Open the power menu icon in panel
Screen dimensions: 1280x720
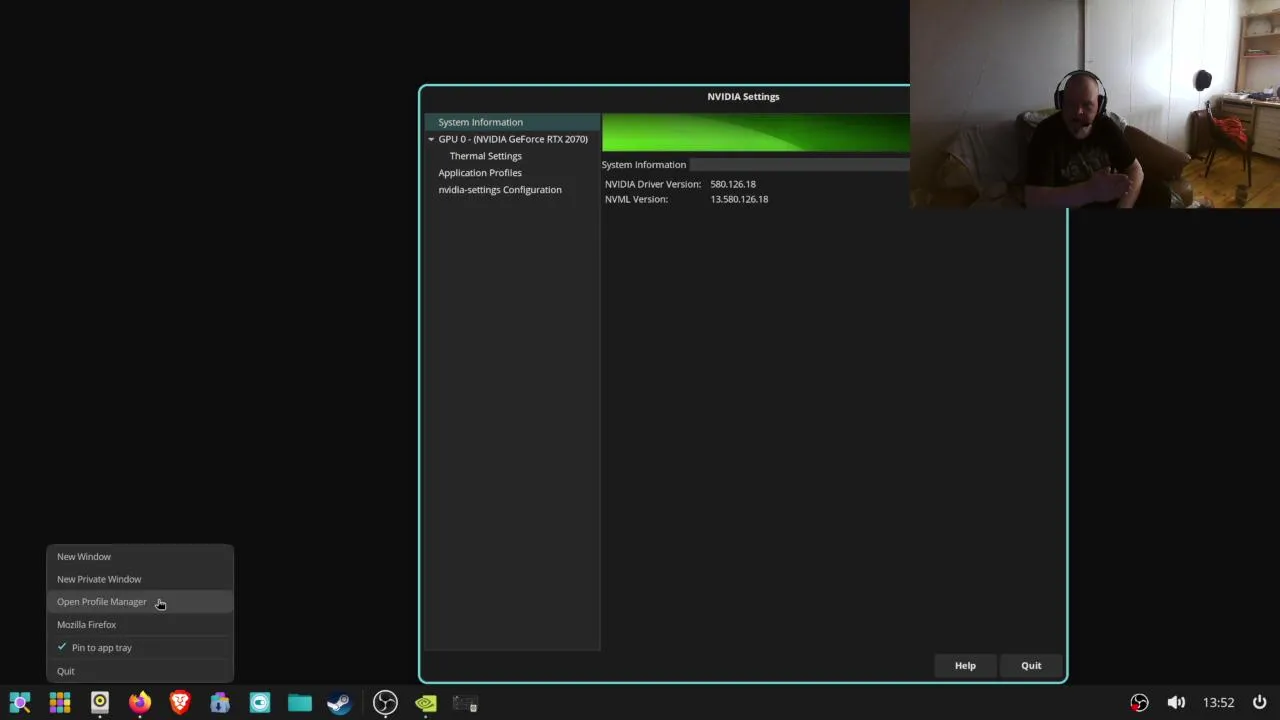coord(1259,702)
